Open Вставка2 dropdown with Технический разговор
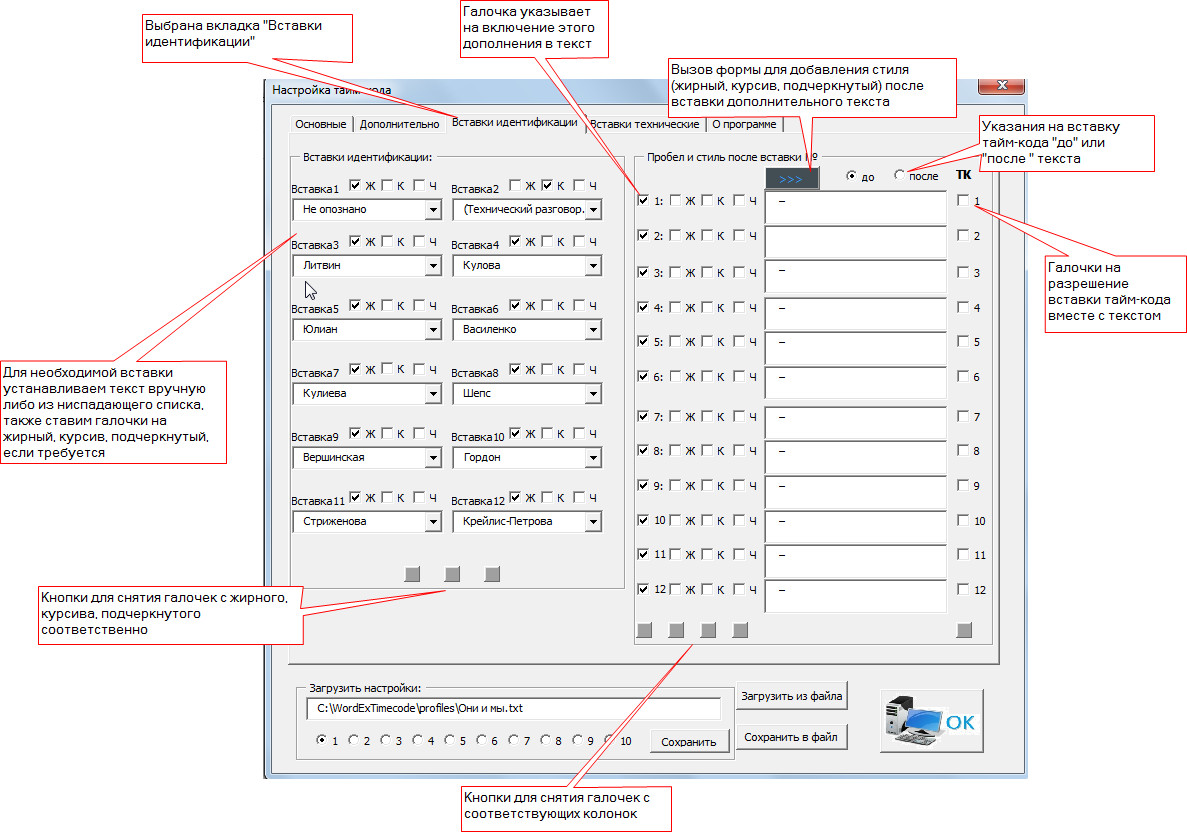 tap(594, 210)
